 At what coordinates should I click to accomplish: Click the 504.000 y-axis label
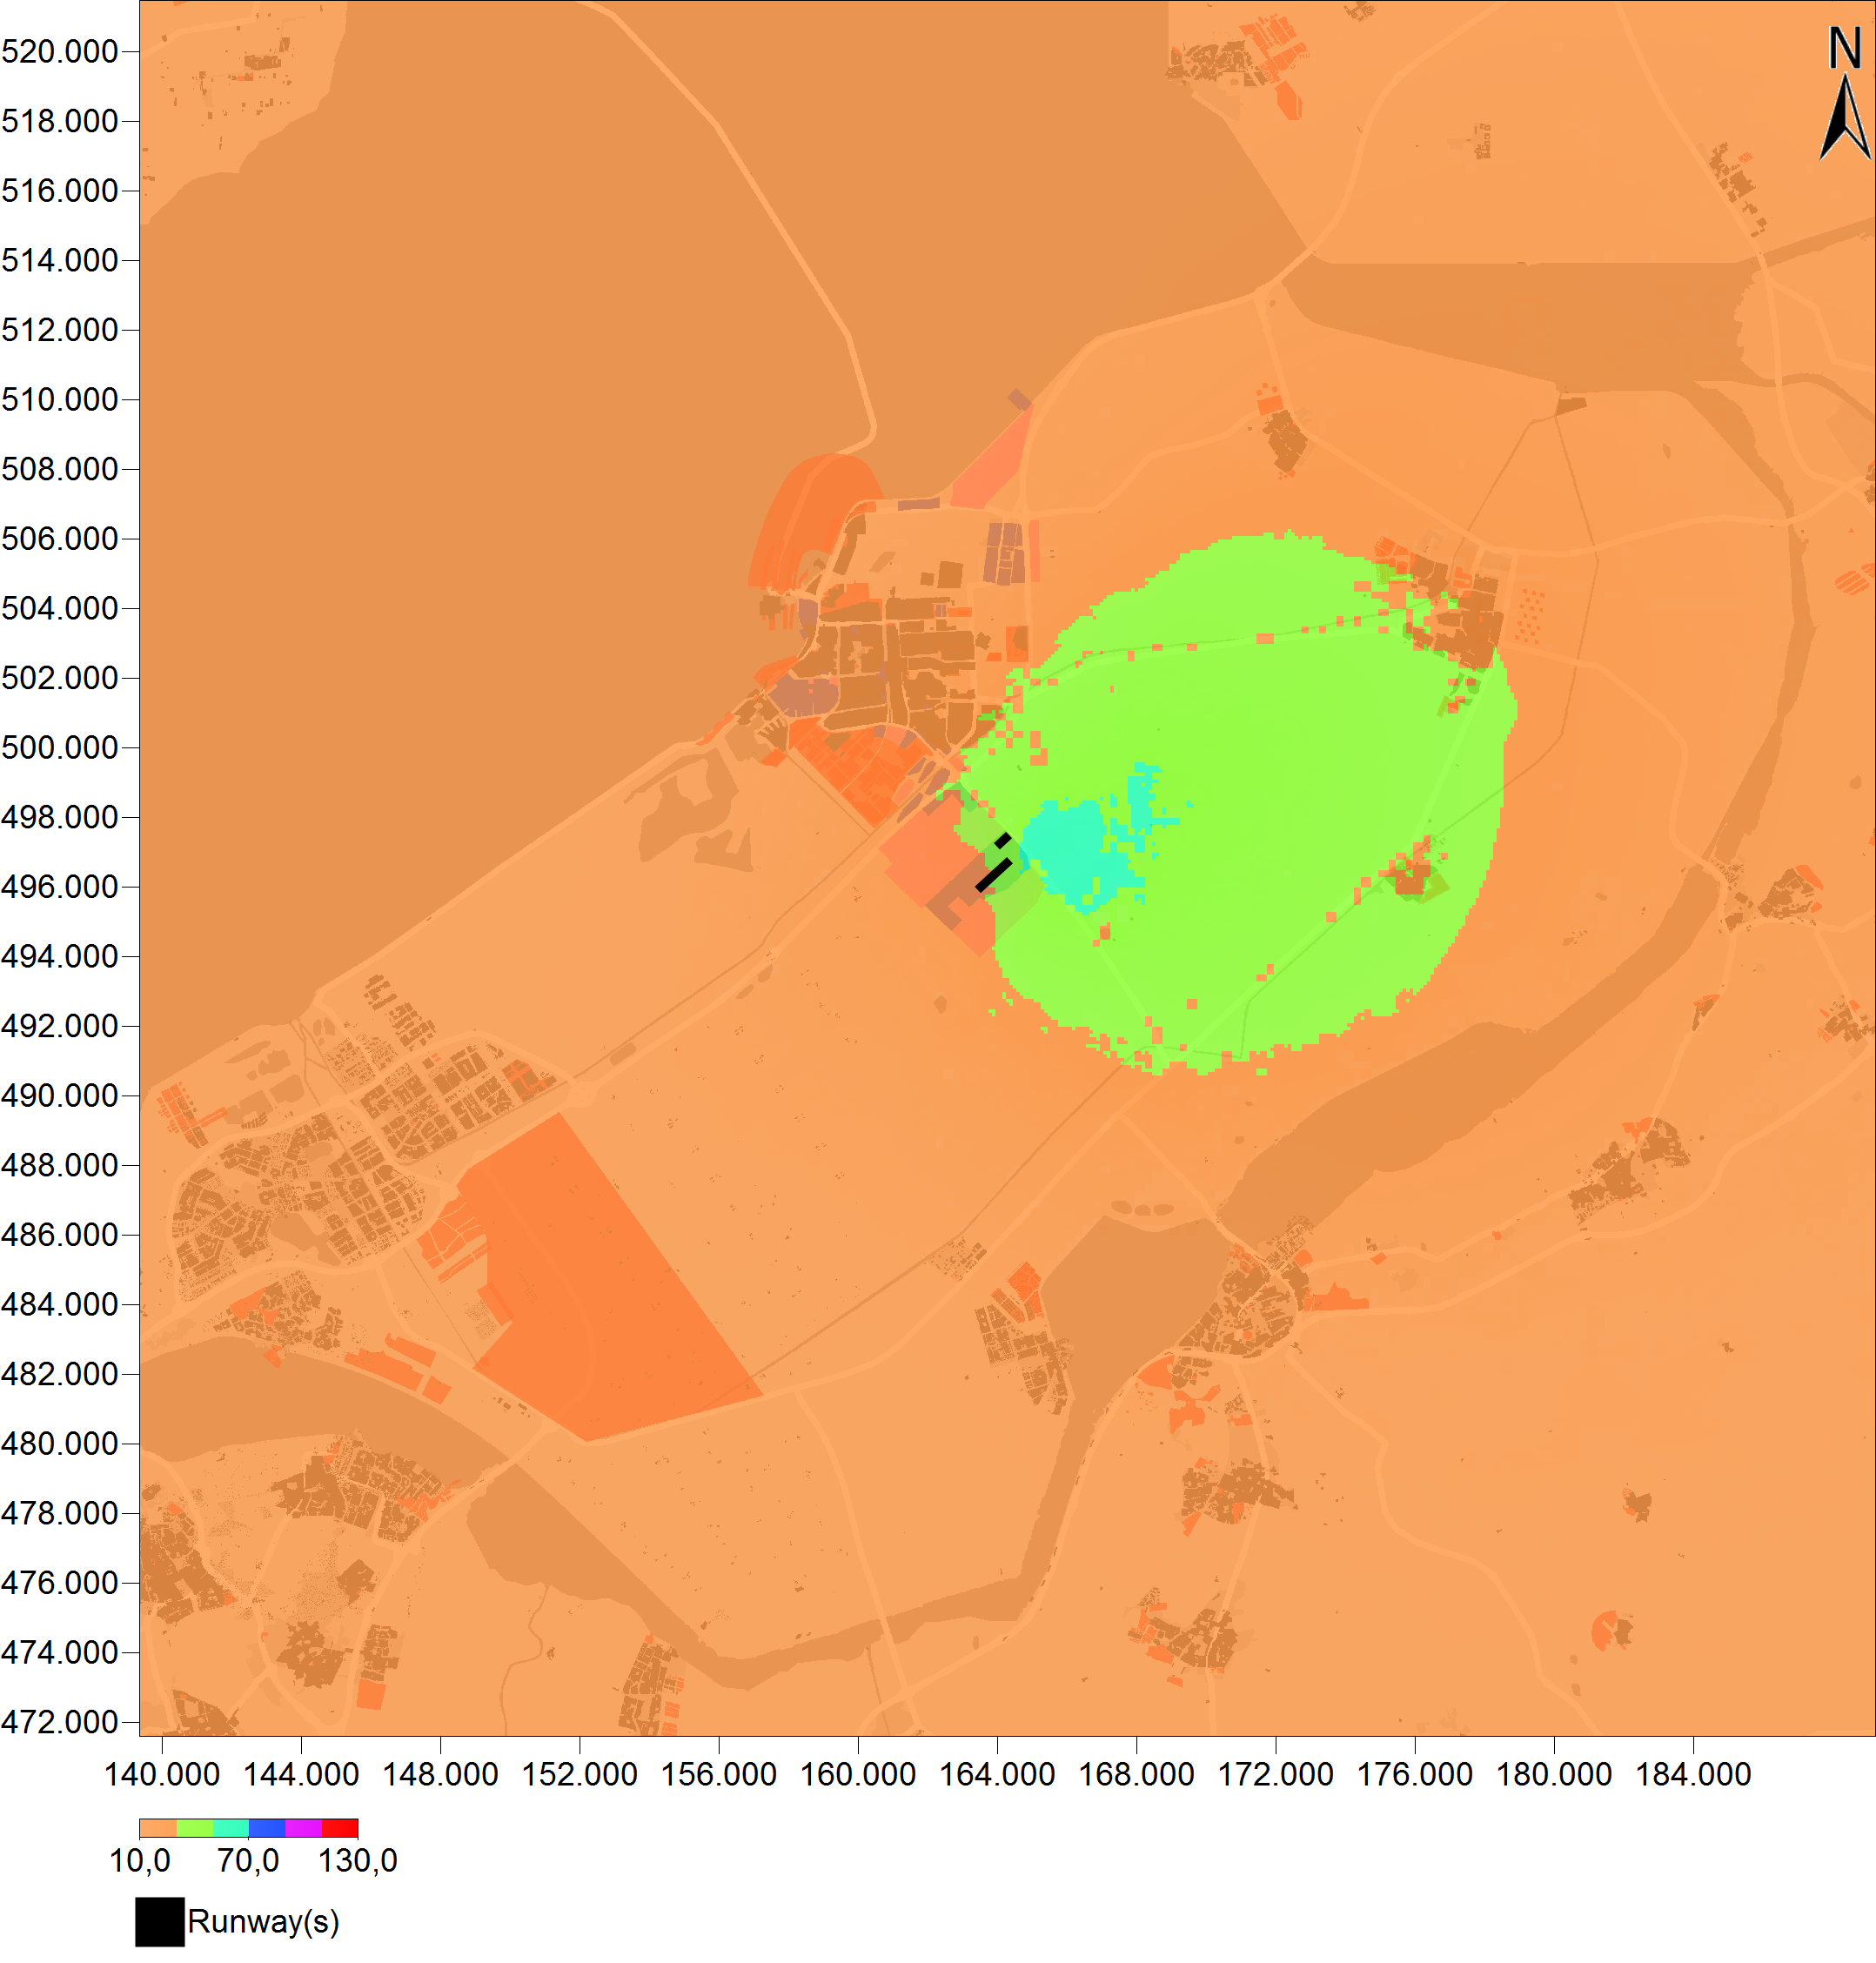60,608
